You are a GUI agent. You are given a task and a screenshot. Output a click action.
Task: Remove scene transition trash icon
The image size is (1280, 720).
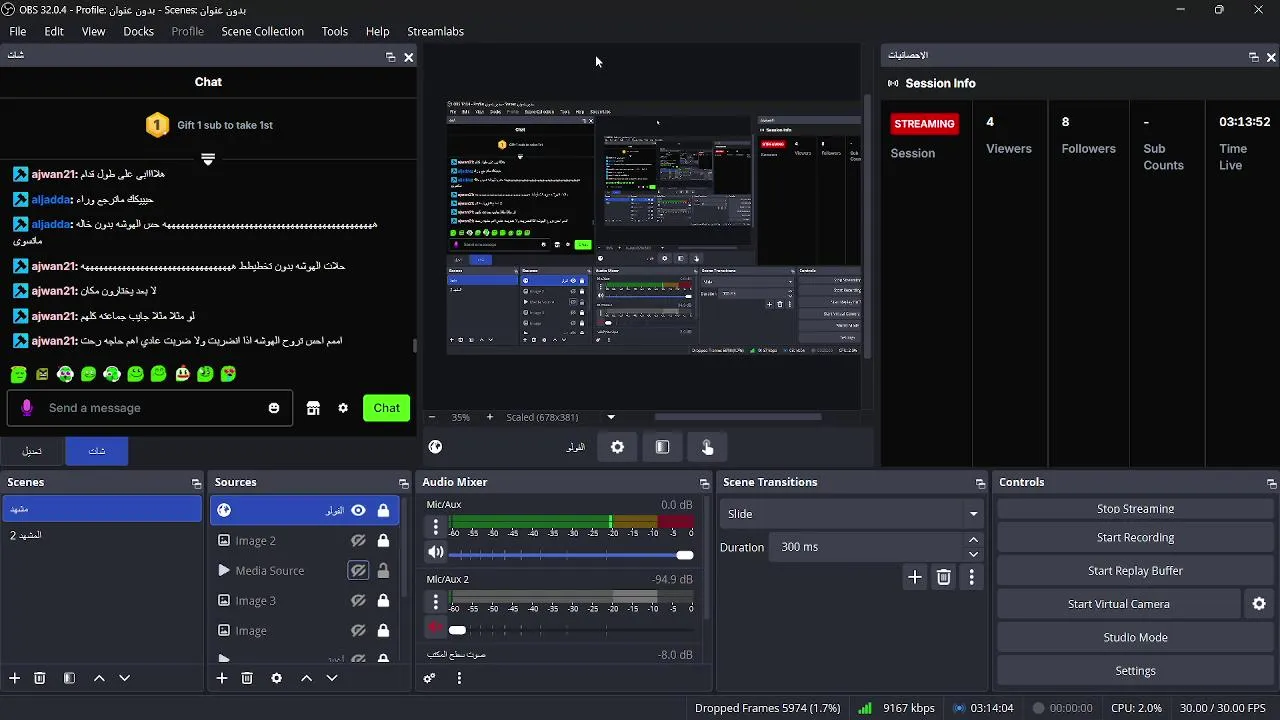point(944,577)
